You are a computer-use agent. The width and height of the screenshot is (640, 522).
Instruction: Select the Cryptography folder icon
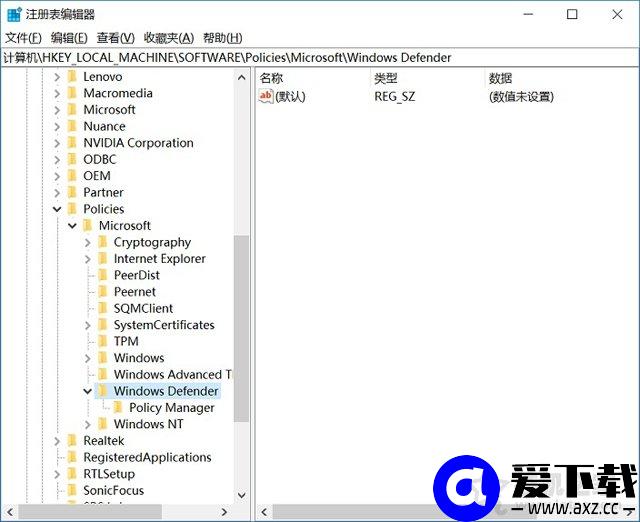103,242
